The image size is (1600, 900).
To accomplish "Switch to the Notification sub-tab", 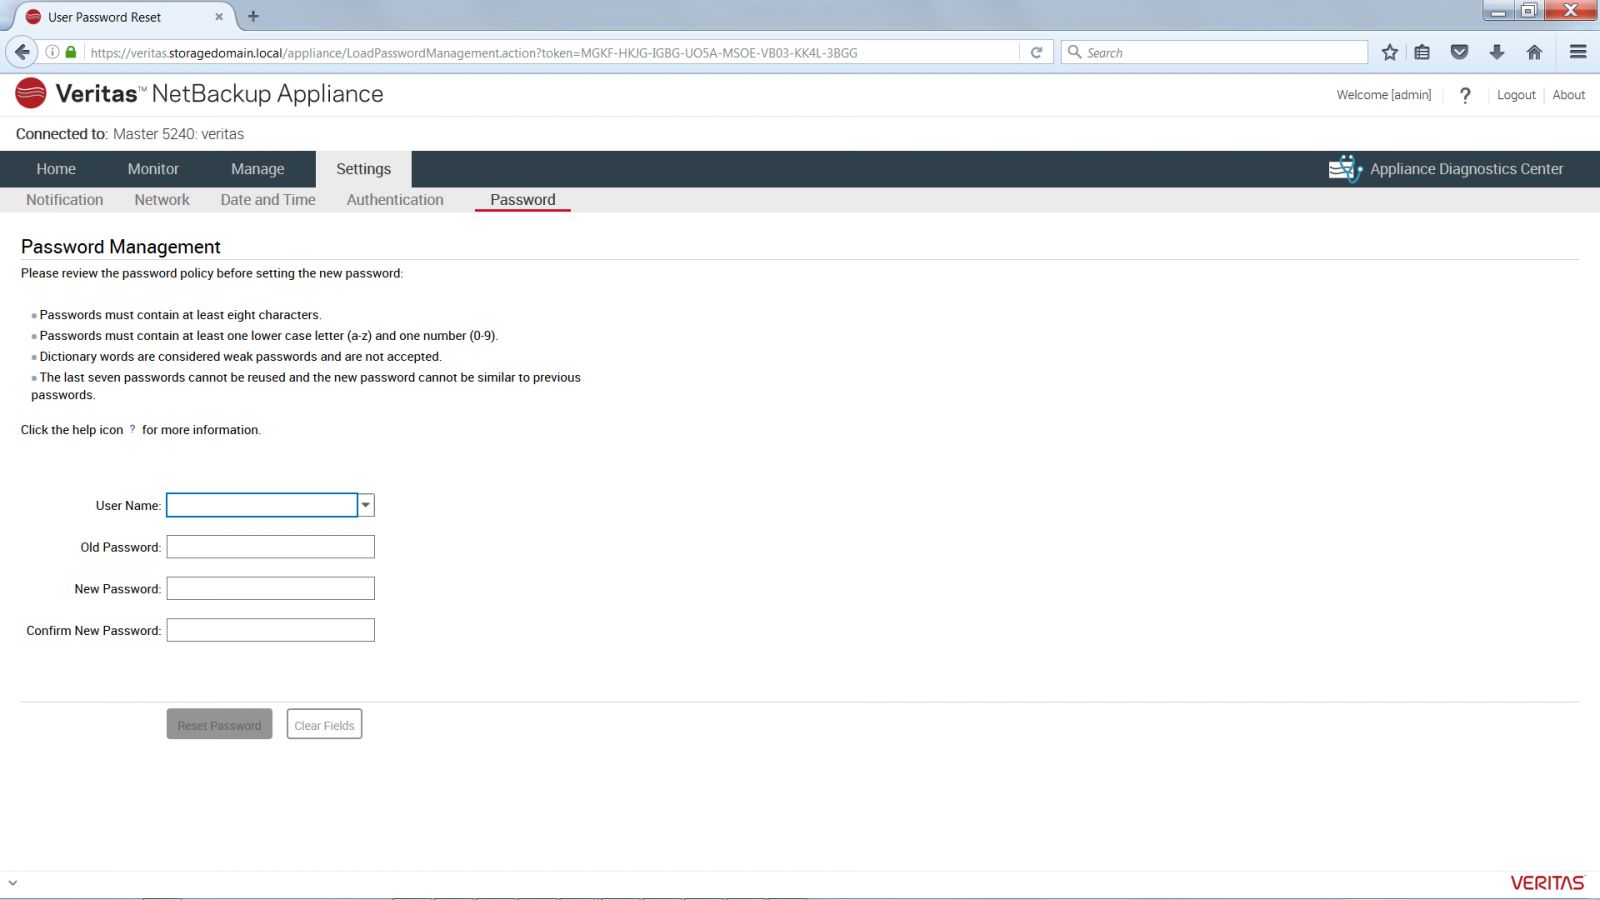I will click(65, 200).
